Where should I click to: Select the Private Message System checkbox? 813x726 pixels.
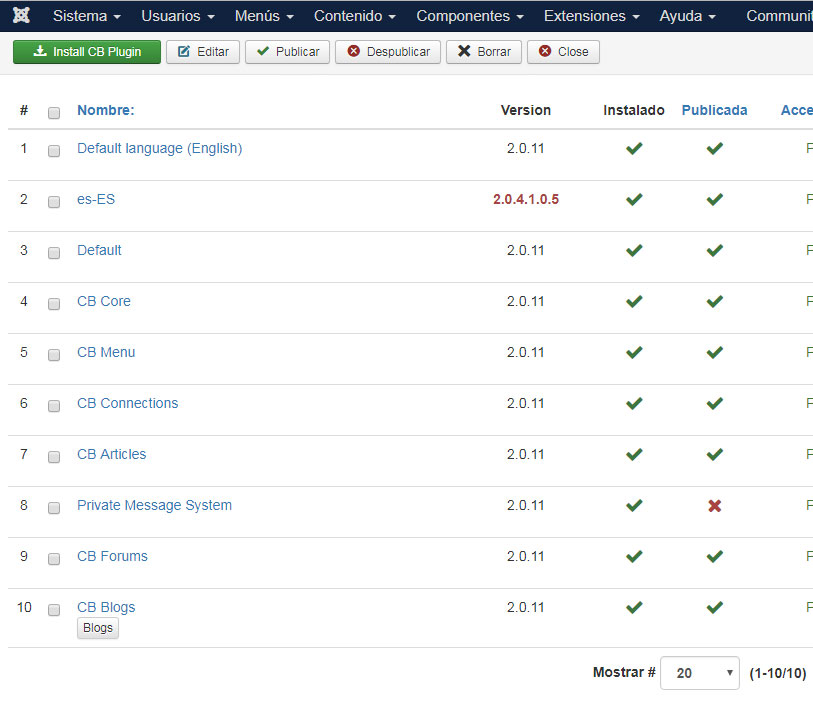click(54, 508)
